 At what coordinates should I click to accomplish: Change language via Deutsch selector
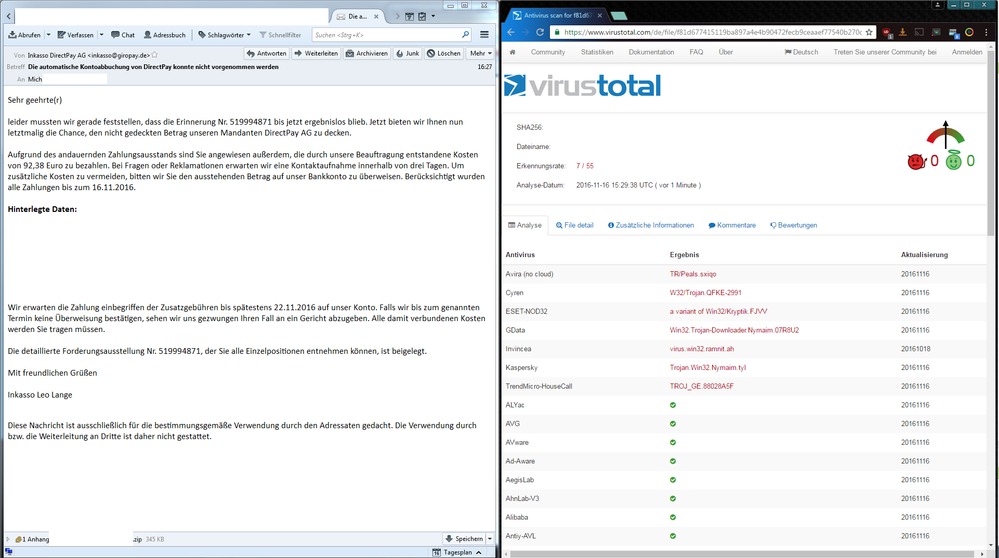(x=801, y=52)
